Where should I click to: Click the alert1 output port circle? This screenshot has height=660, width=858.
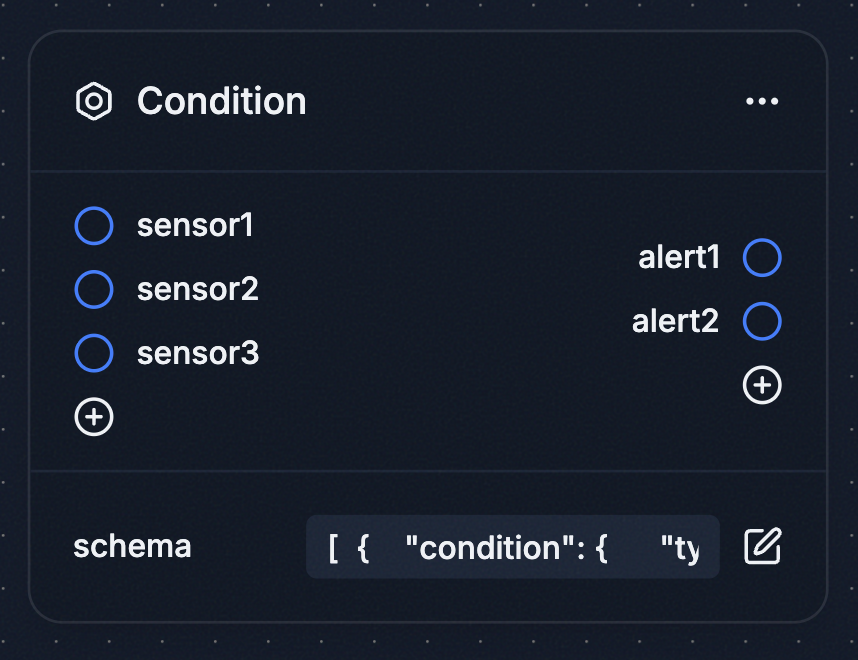tap(762, 258)
